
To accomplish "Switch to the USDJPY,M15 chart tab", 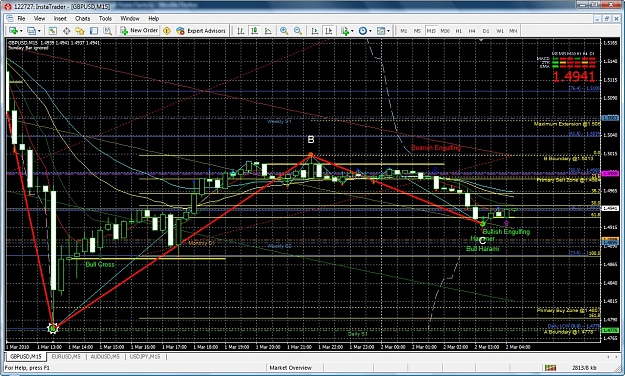I will pos(145,356).
